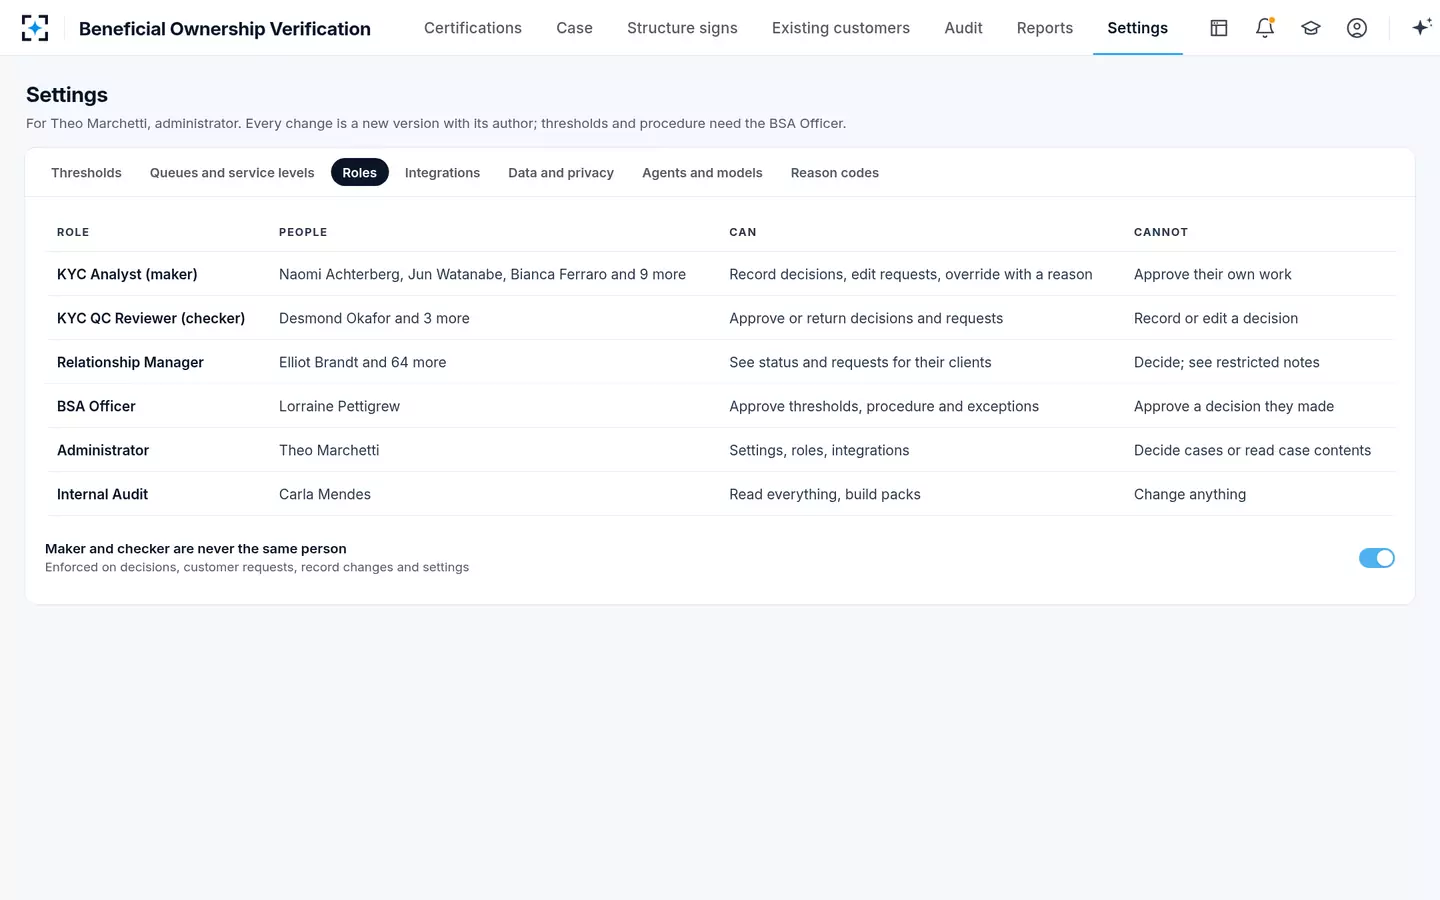This screenshot has width=1440, height=900.
Task: Select the BSA Officer role
Action: [x=96, y=406]
